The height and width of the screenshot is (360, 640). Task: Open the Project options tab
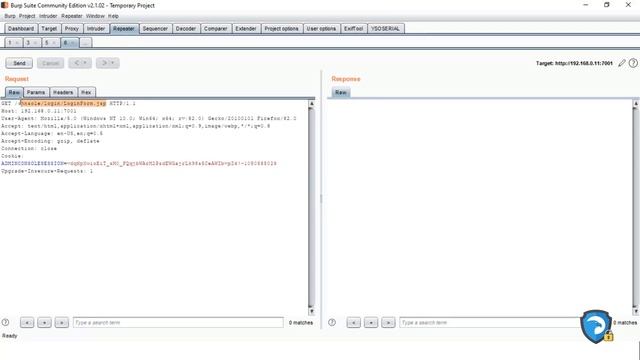click(x=281, y=29)
